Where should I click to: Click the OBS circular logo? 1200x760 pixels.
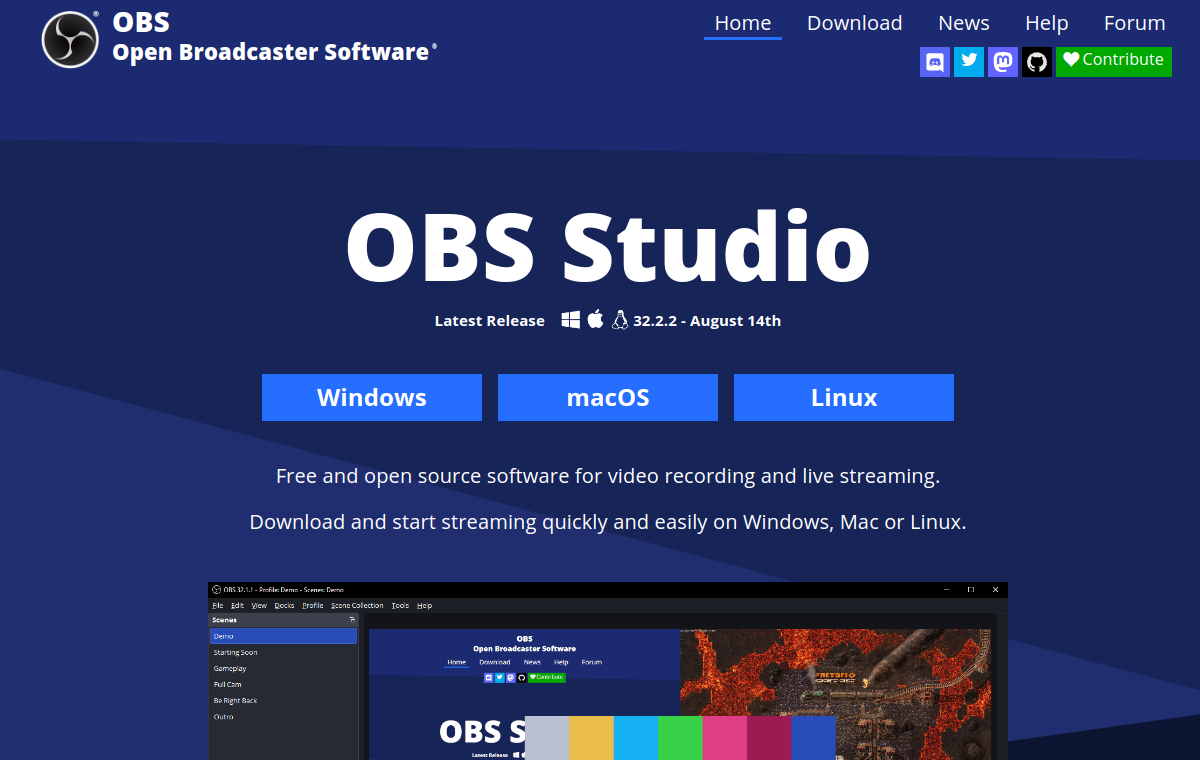click(x=70, y=39)
